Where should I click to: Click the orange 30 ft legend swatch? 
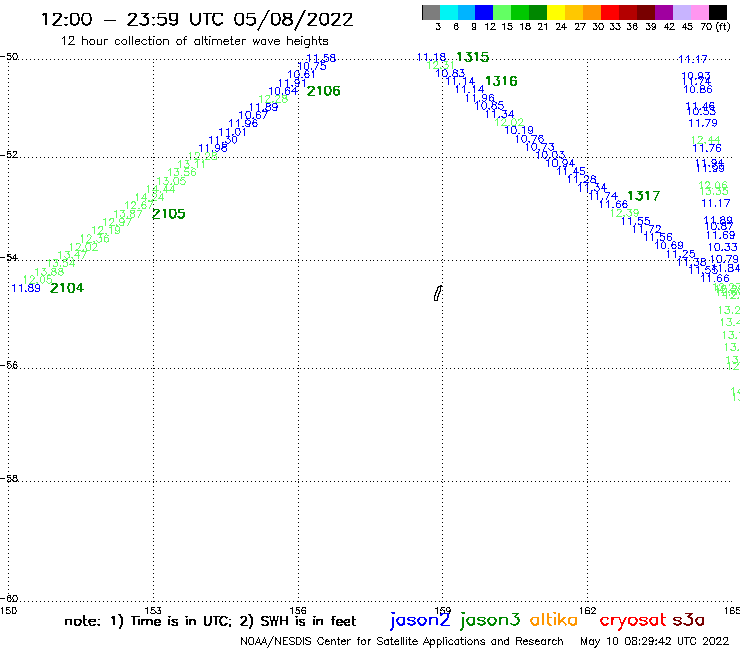click(592, 12)
